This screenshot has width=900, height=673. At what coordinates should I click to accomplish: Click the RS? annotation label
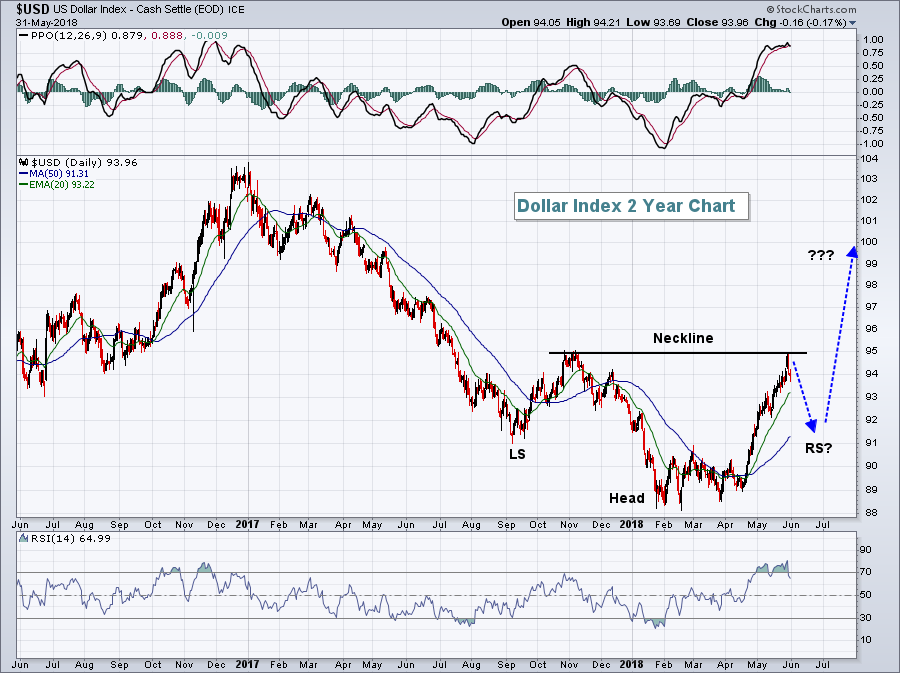click(818, 448)
